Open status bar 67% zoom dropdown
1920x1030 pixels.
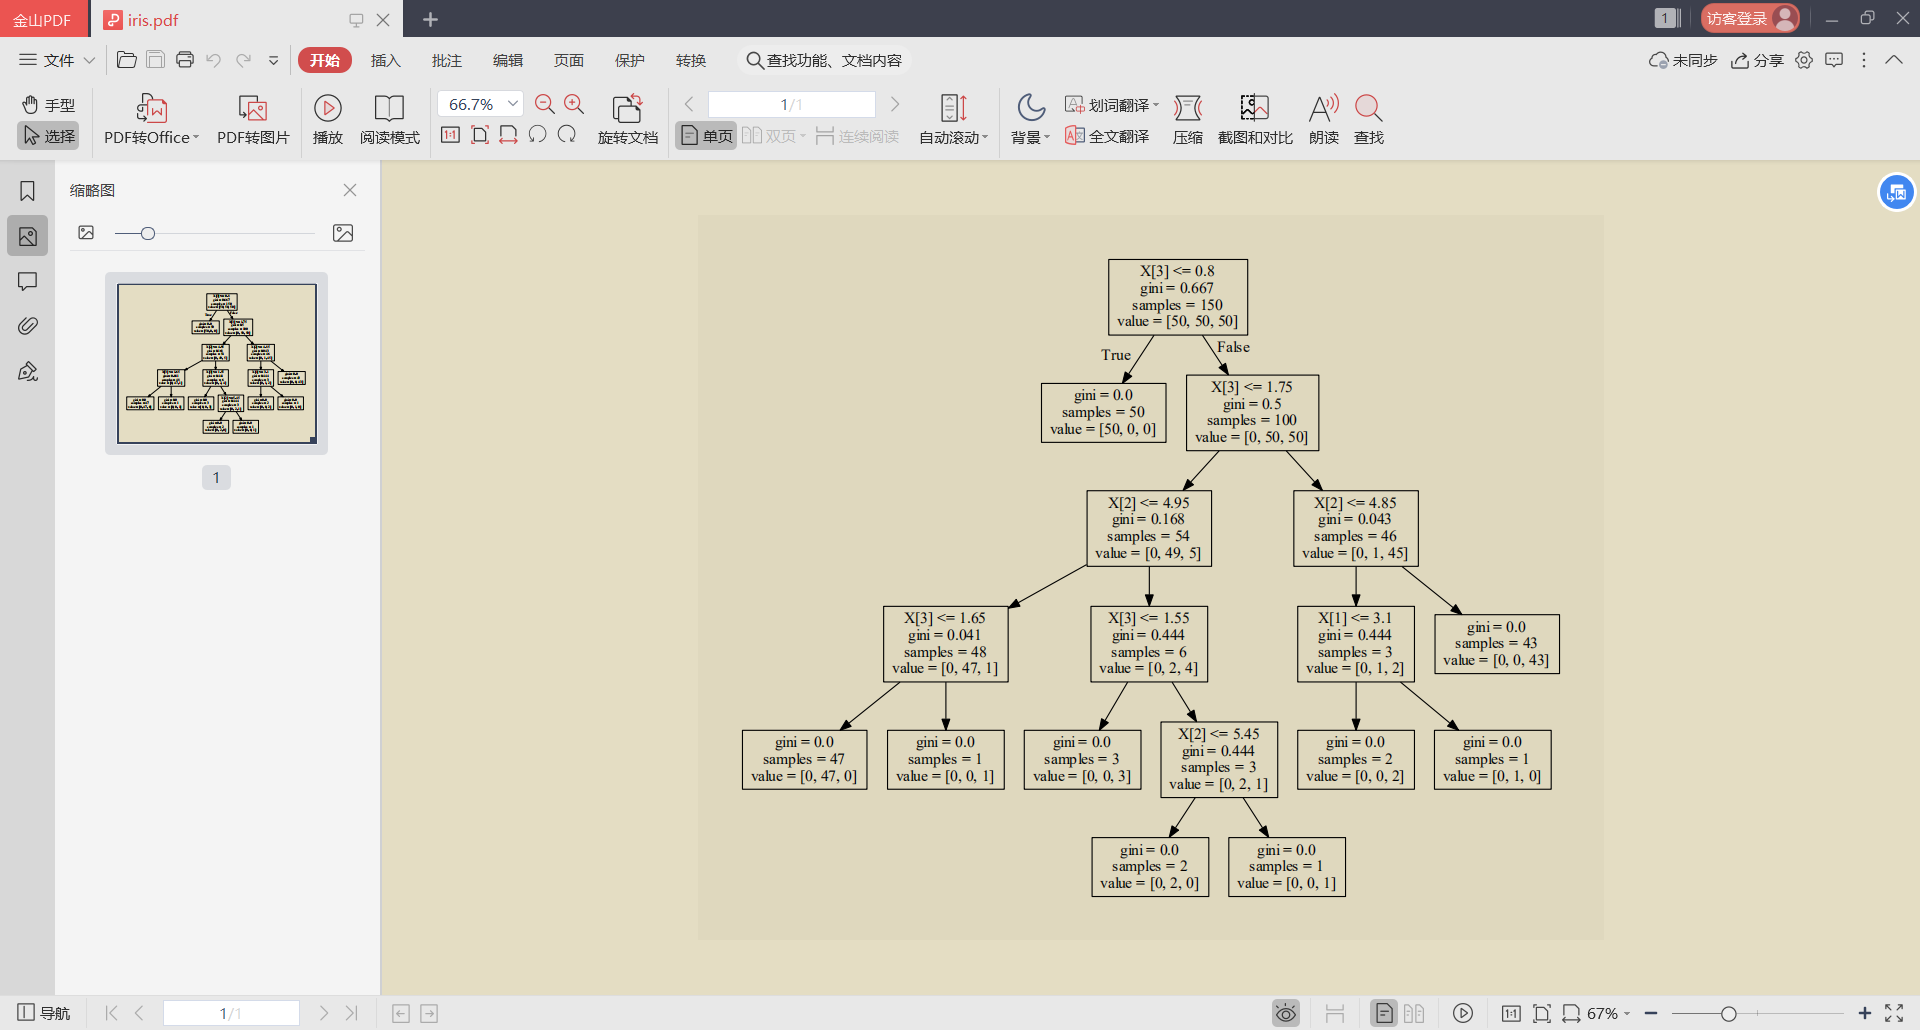[1608, 1013]
